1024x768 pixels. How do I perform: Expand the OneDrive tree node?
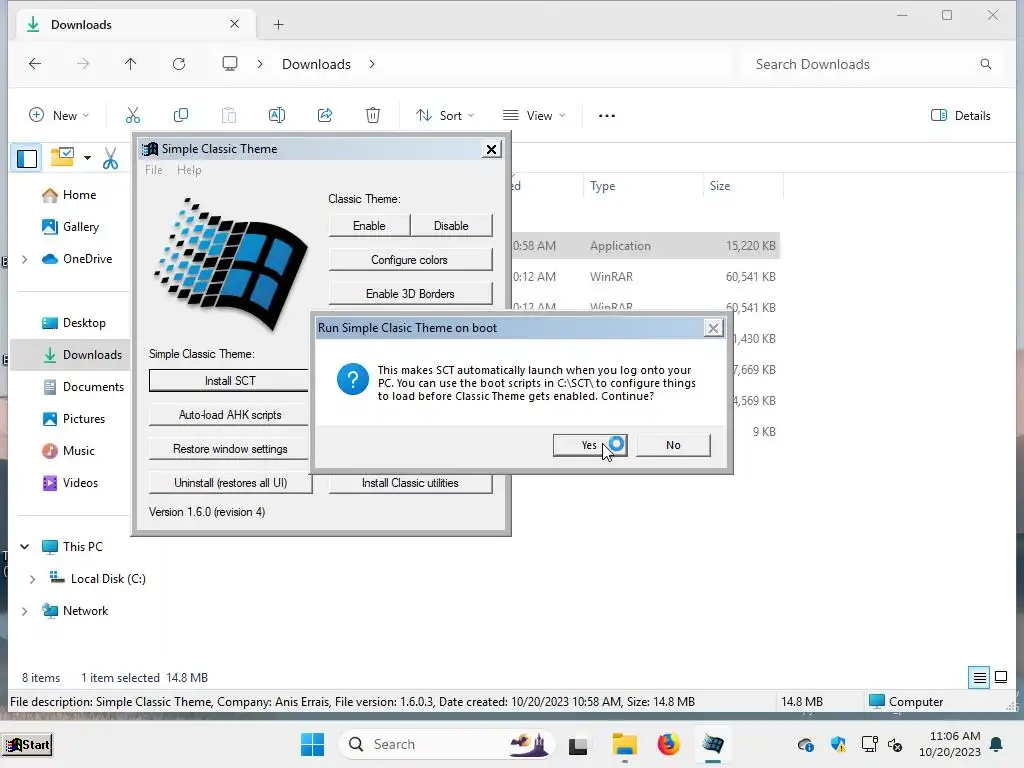click(x=25, y=259)
